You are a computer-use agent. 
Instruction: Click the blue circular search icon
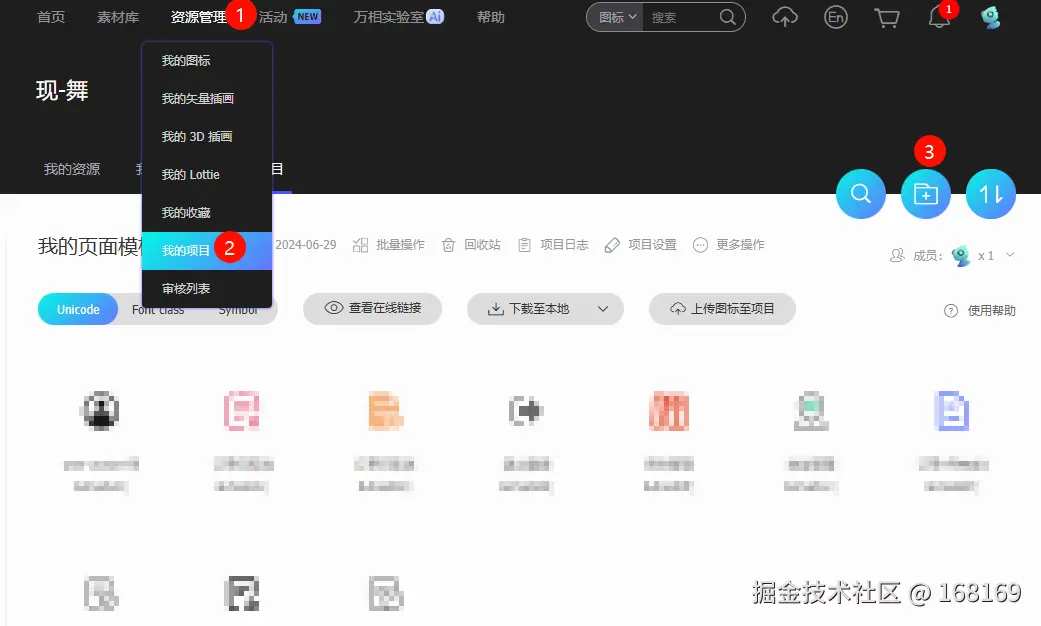tap(860, 194)
